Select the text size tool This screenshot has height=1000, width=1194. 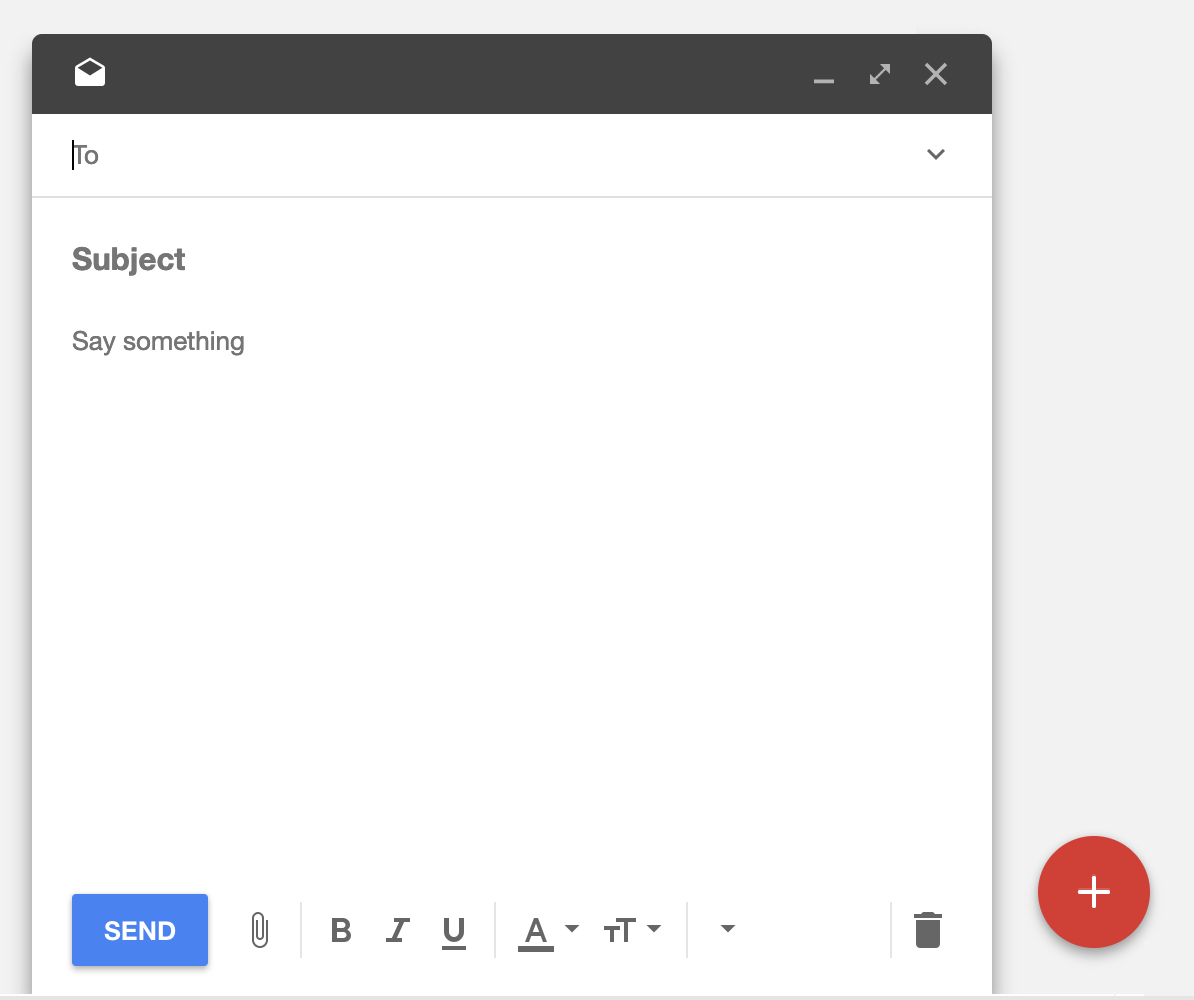pyautogui.click(x=619, y=930)
